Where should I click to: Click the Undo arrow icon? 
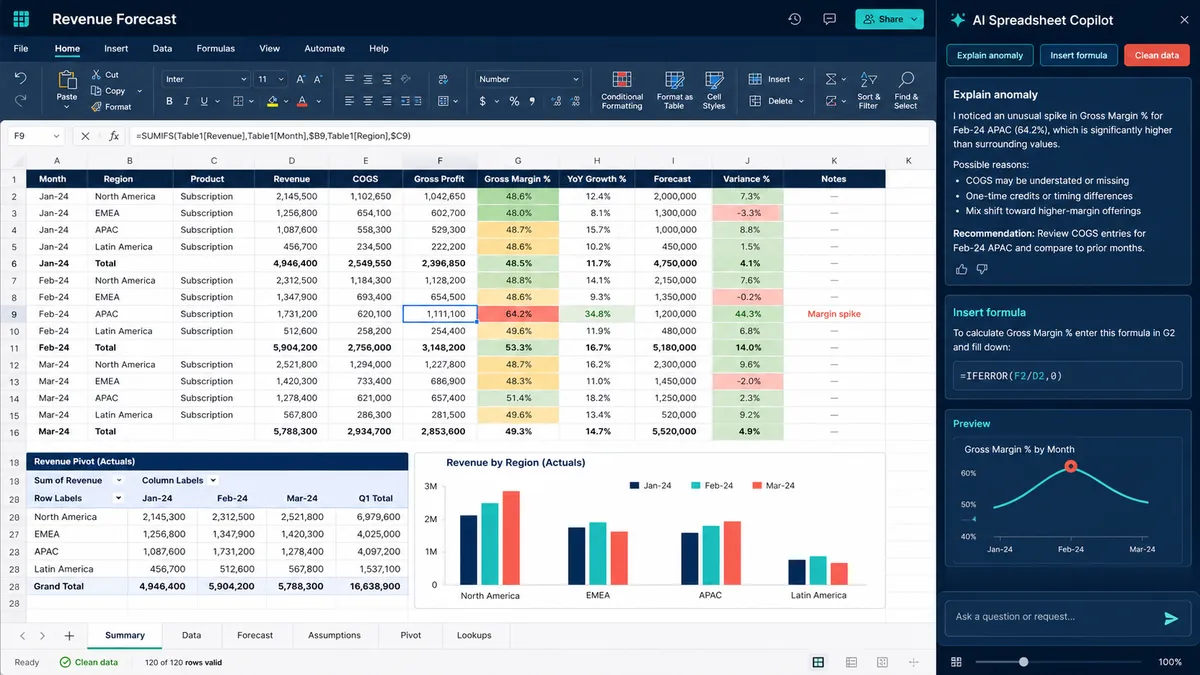point(21,78)
